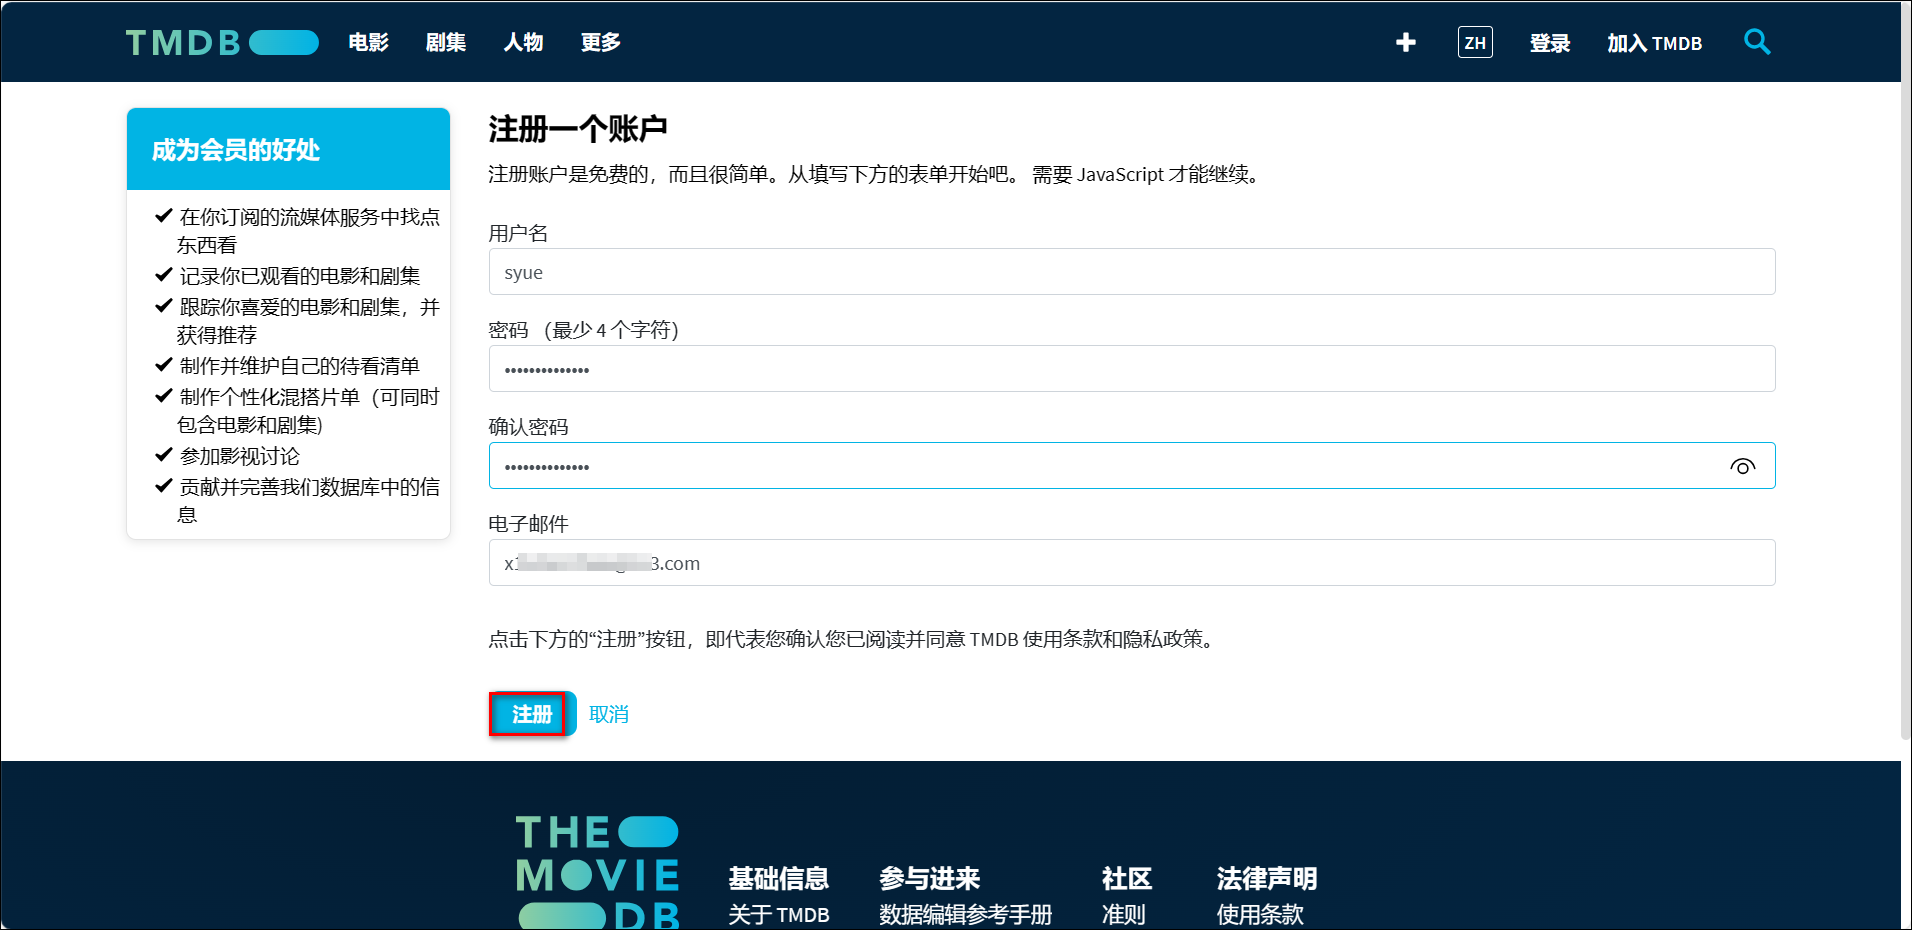
Task: Open the 电影 menu
Action: tap(368, 42)
